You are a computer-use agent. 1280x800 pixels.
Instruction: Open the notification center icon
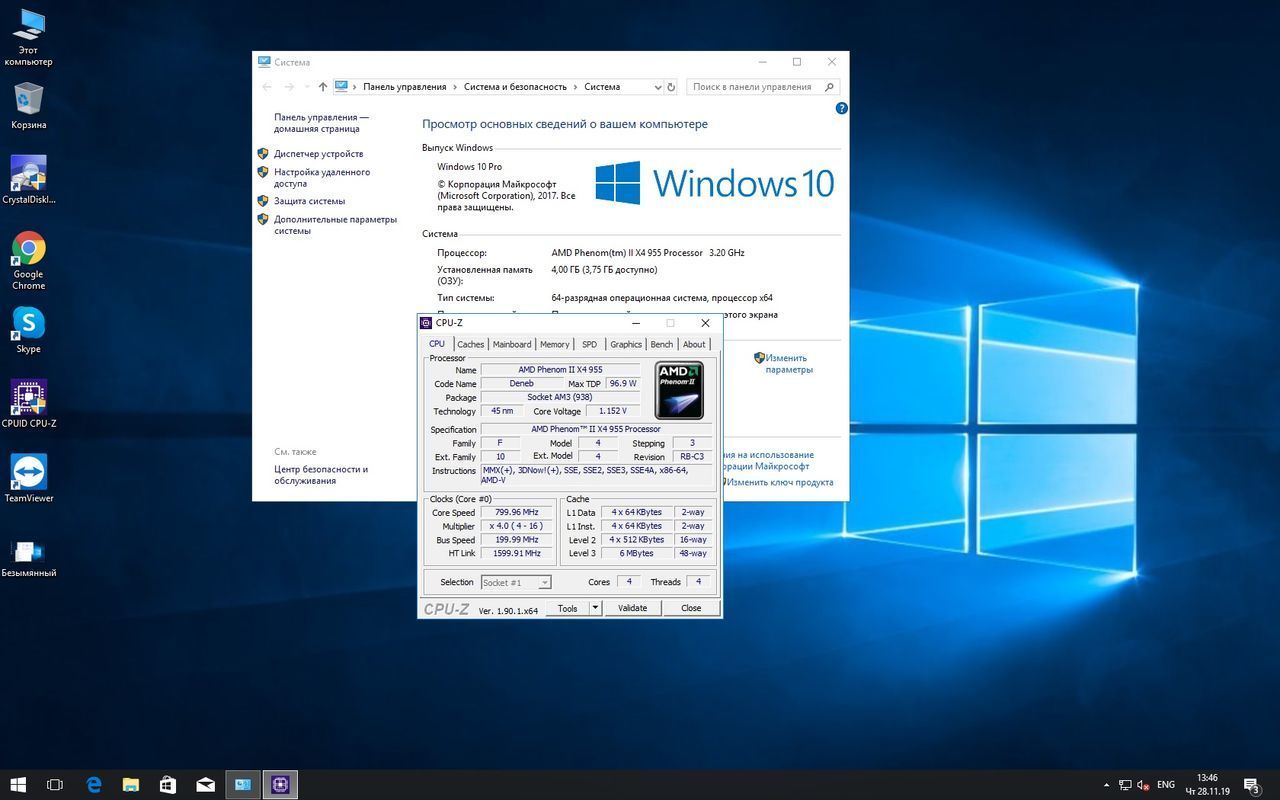[x=1252, y=785]
